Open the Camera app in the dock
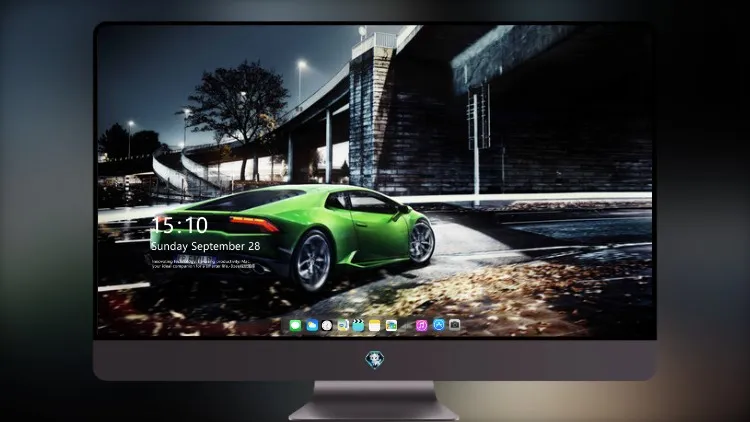The width and height of the screenshot is (750, 422). pyautogui.click(x=454, y=325)
